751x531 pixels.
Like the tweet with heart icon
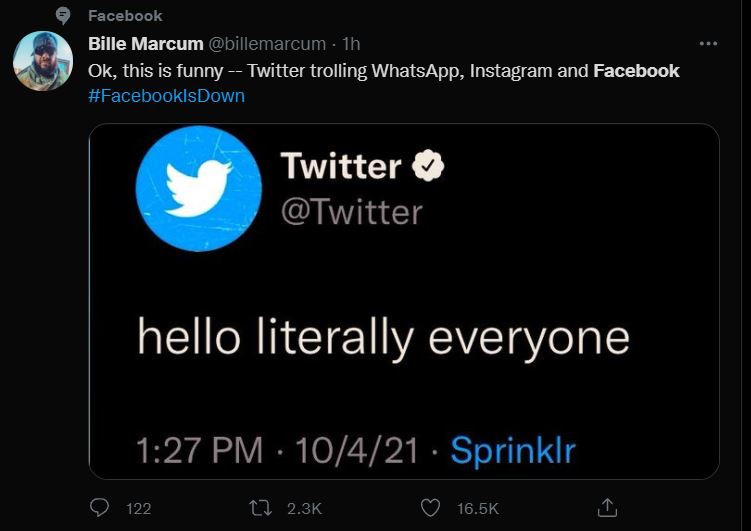431,508
